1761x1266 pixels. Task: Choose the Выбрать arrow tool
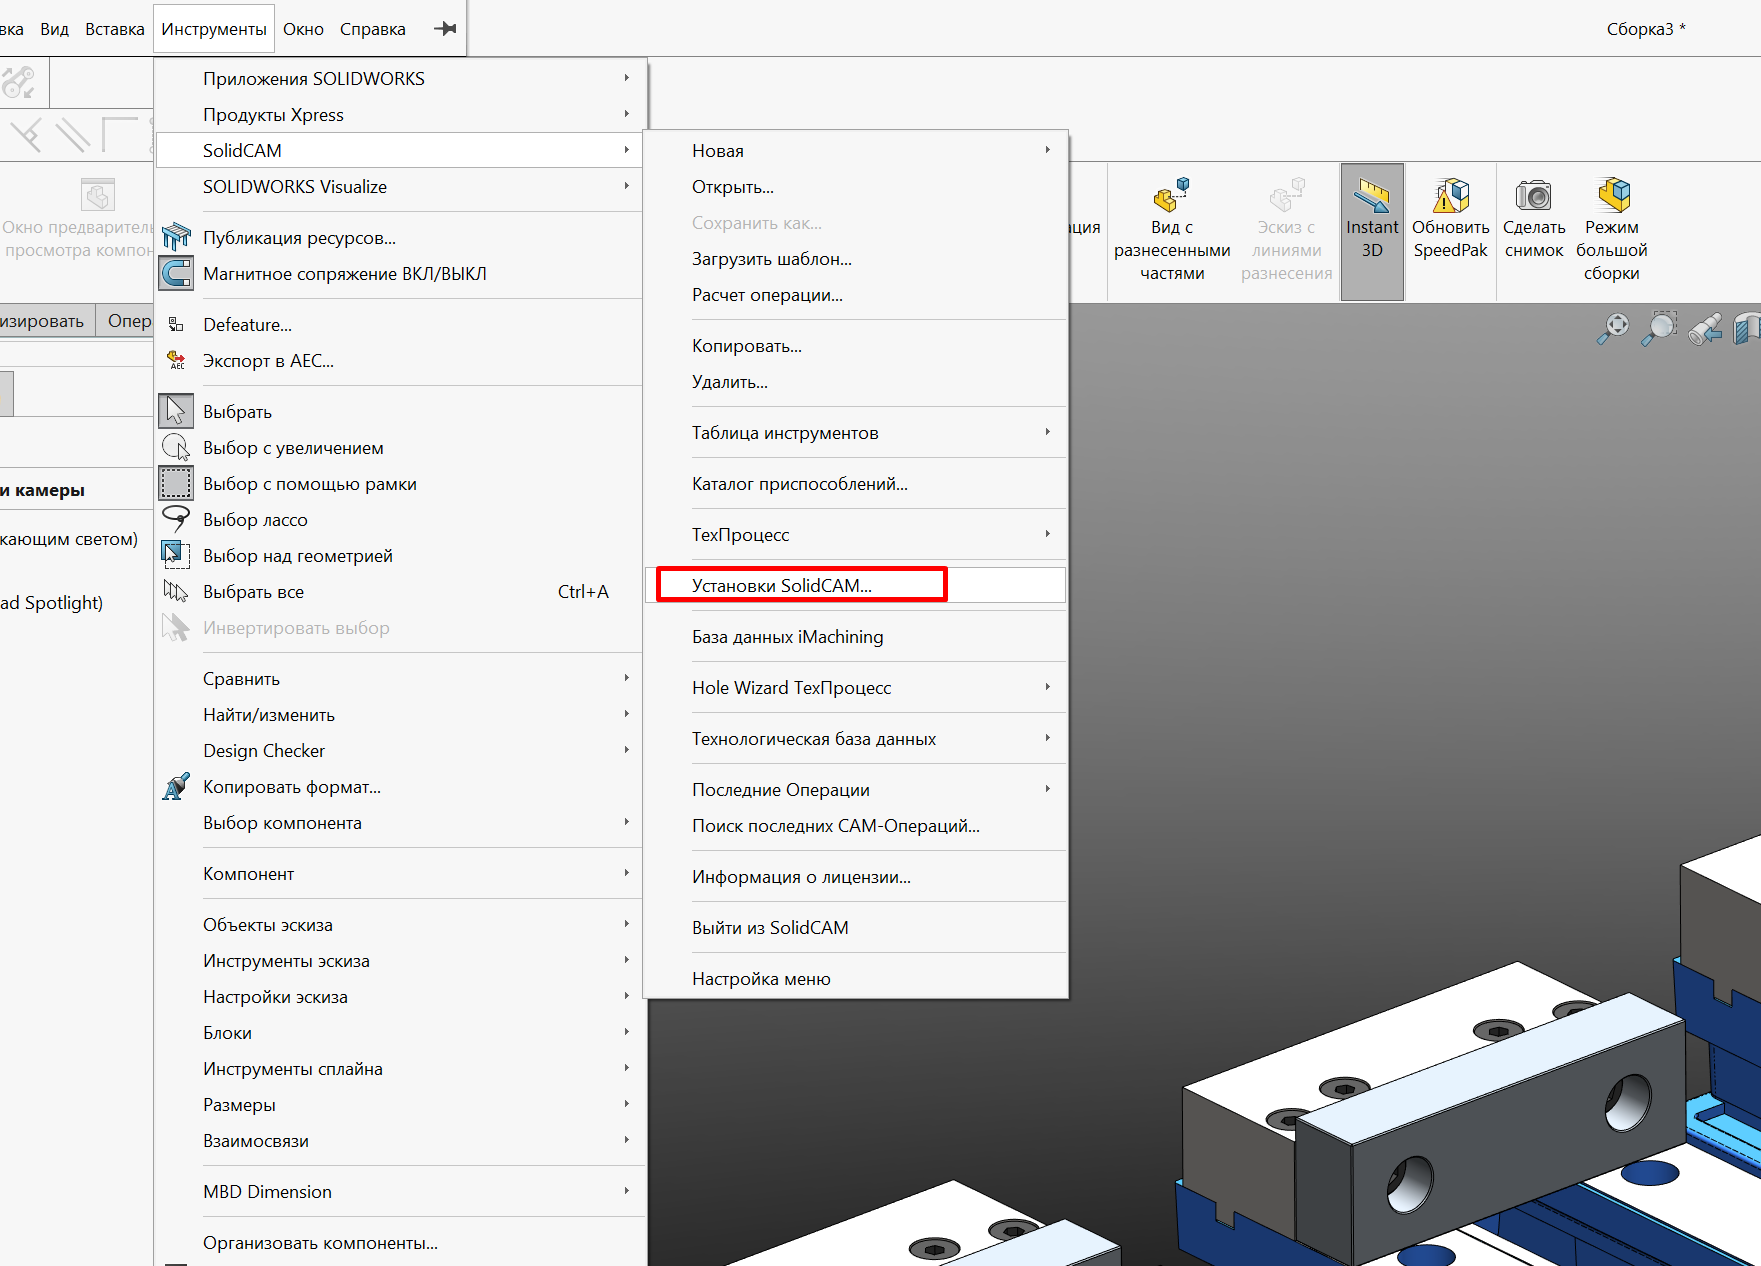coord(176,412)
